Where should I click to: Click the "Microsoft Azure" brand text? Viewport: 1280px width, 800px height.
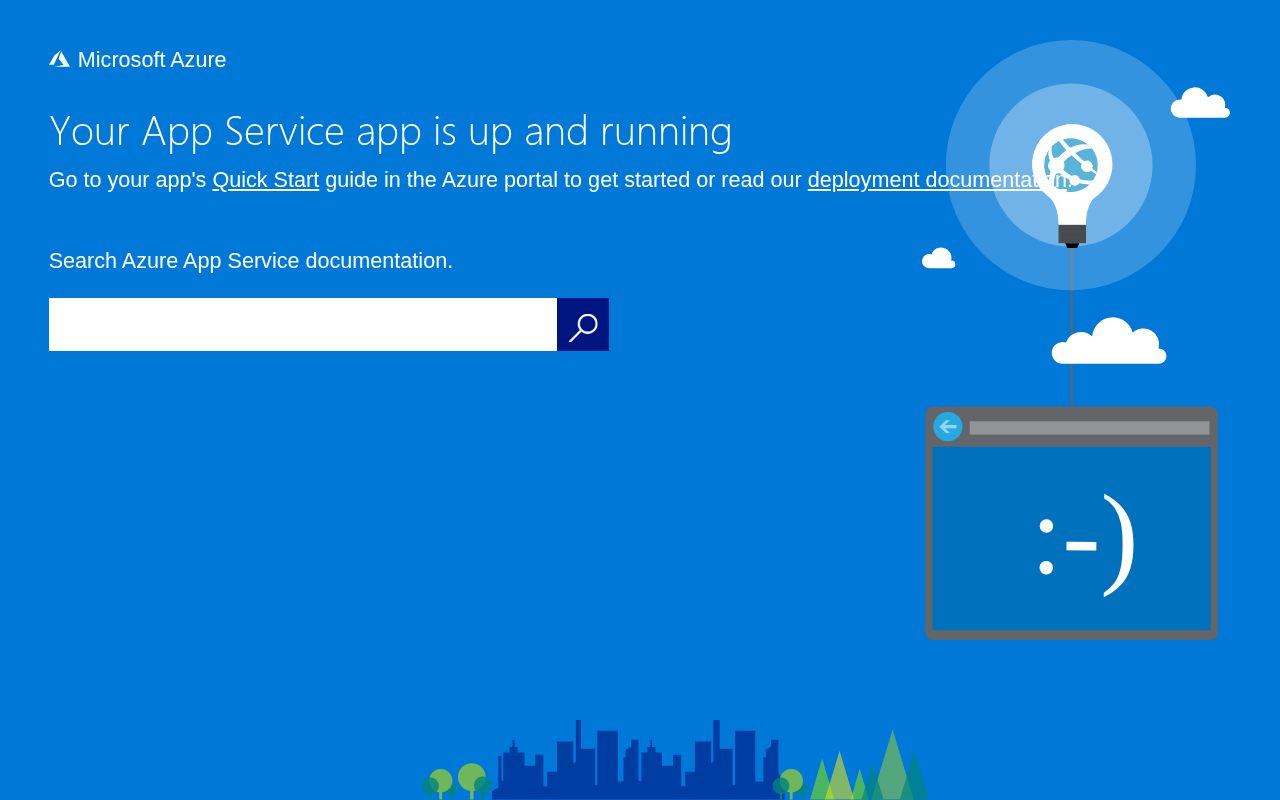click(x=152, y=60)
